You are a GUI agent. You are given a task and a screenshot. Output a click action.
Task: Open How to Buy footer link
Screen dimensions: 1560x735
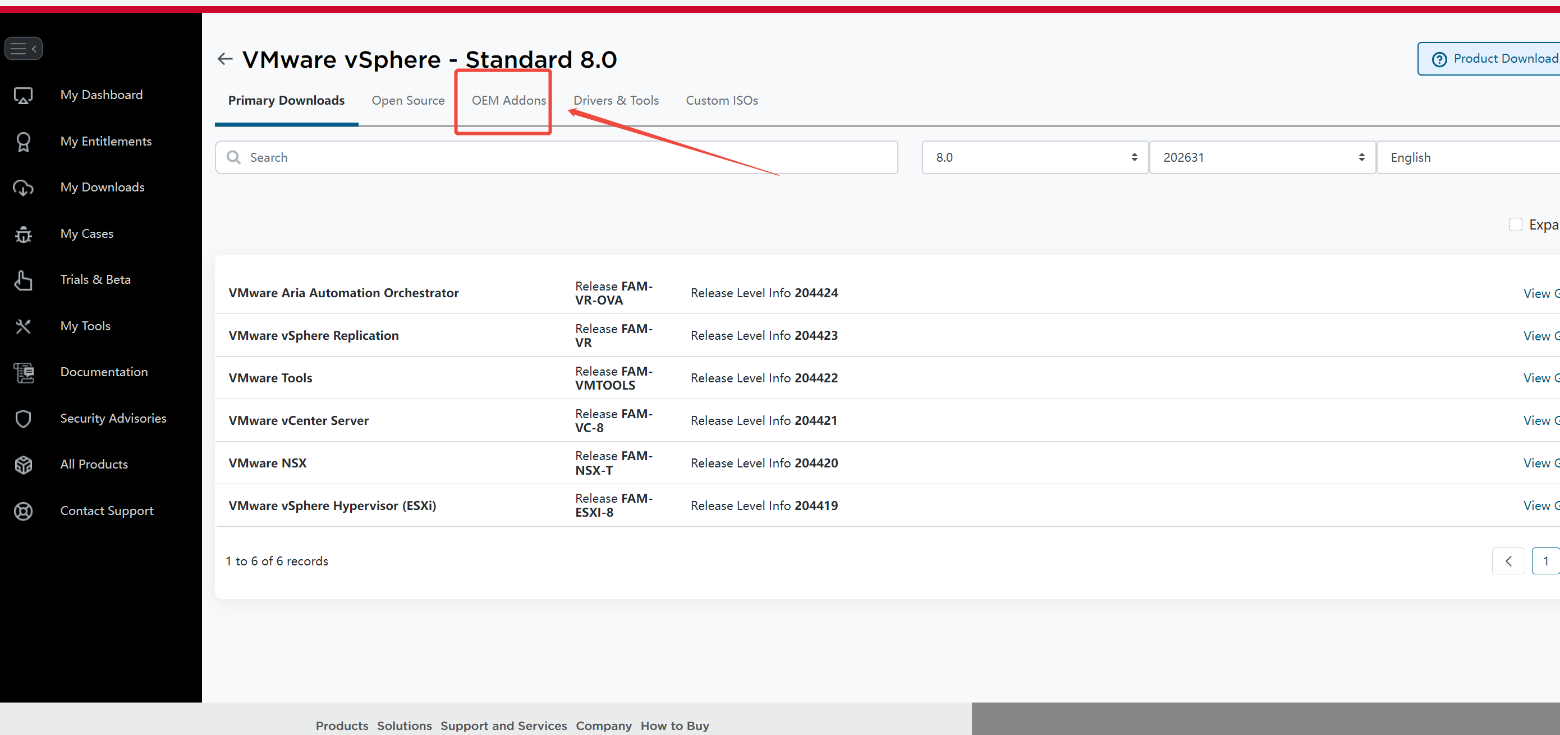pos(675,726)
